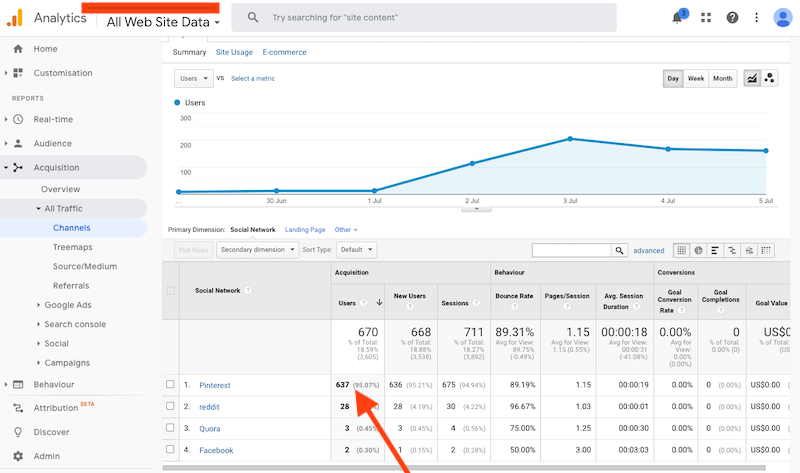Open the Source/Medium report
Image resolution: width=800 pixels, height=473 pixels.
(85, 266)
